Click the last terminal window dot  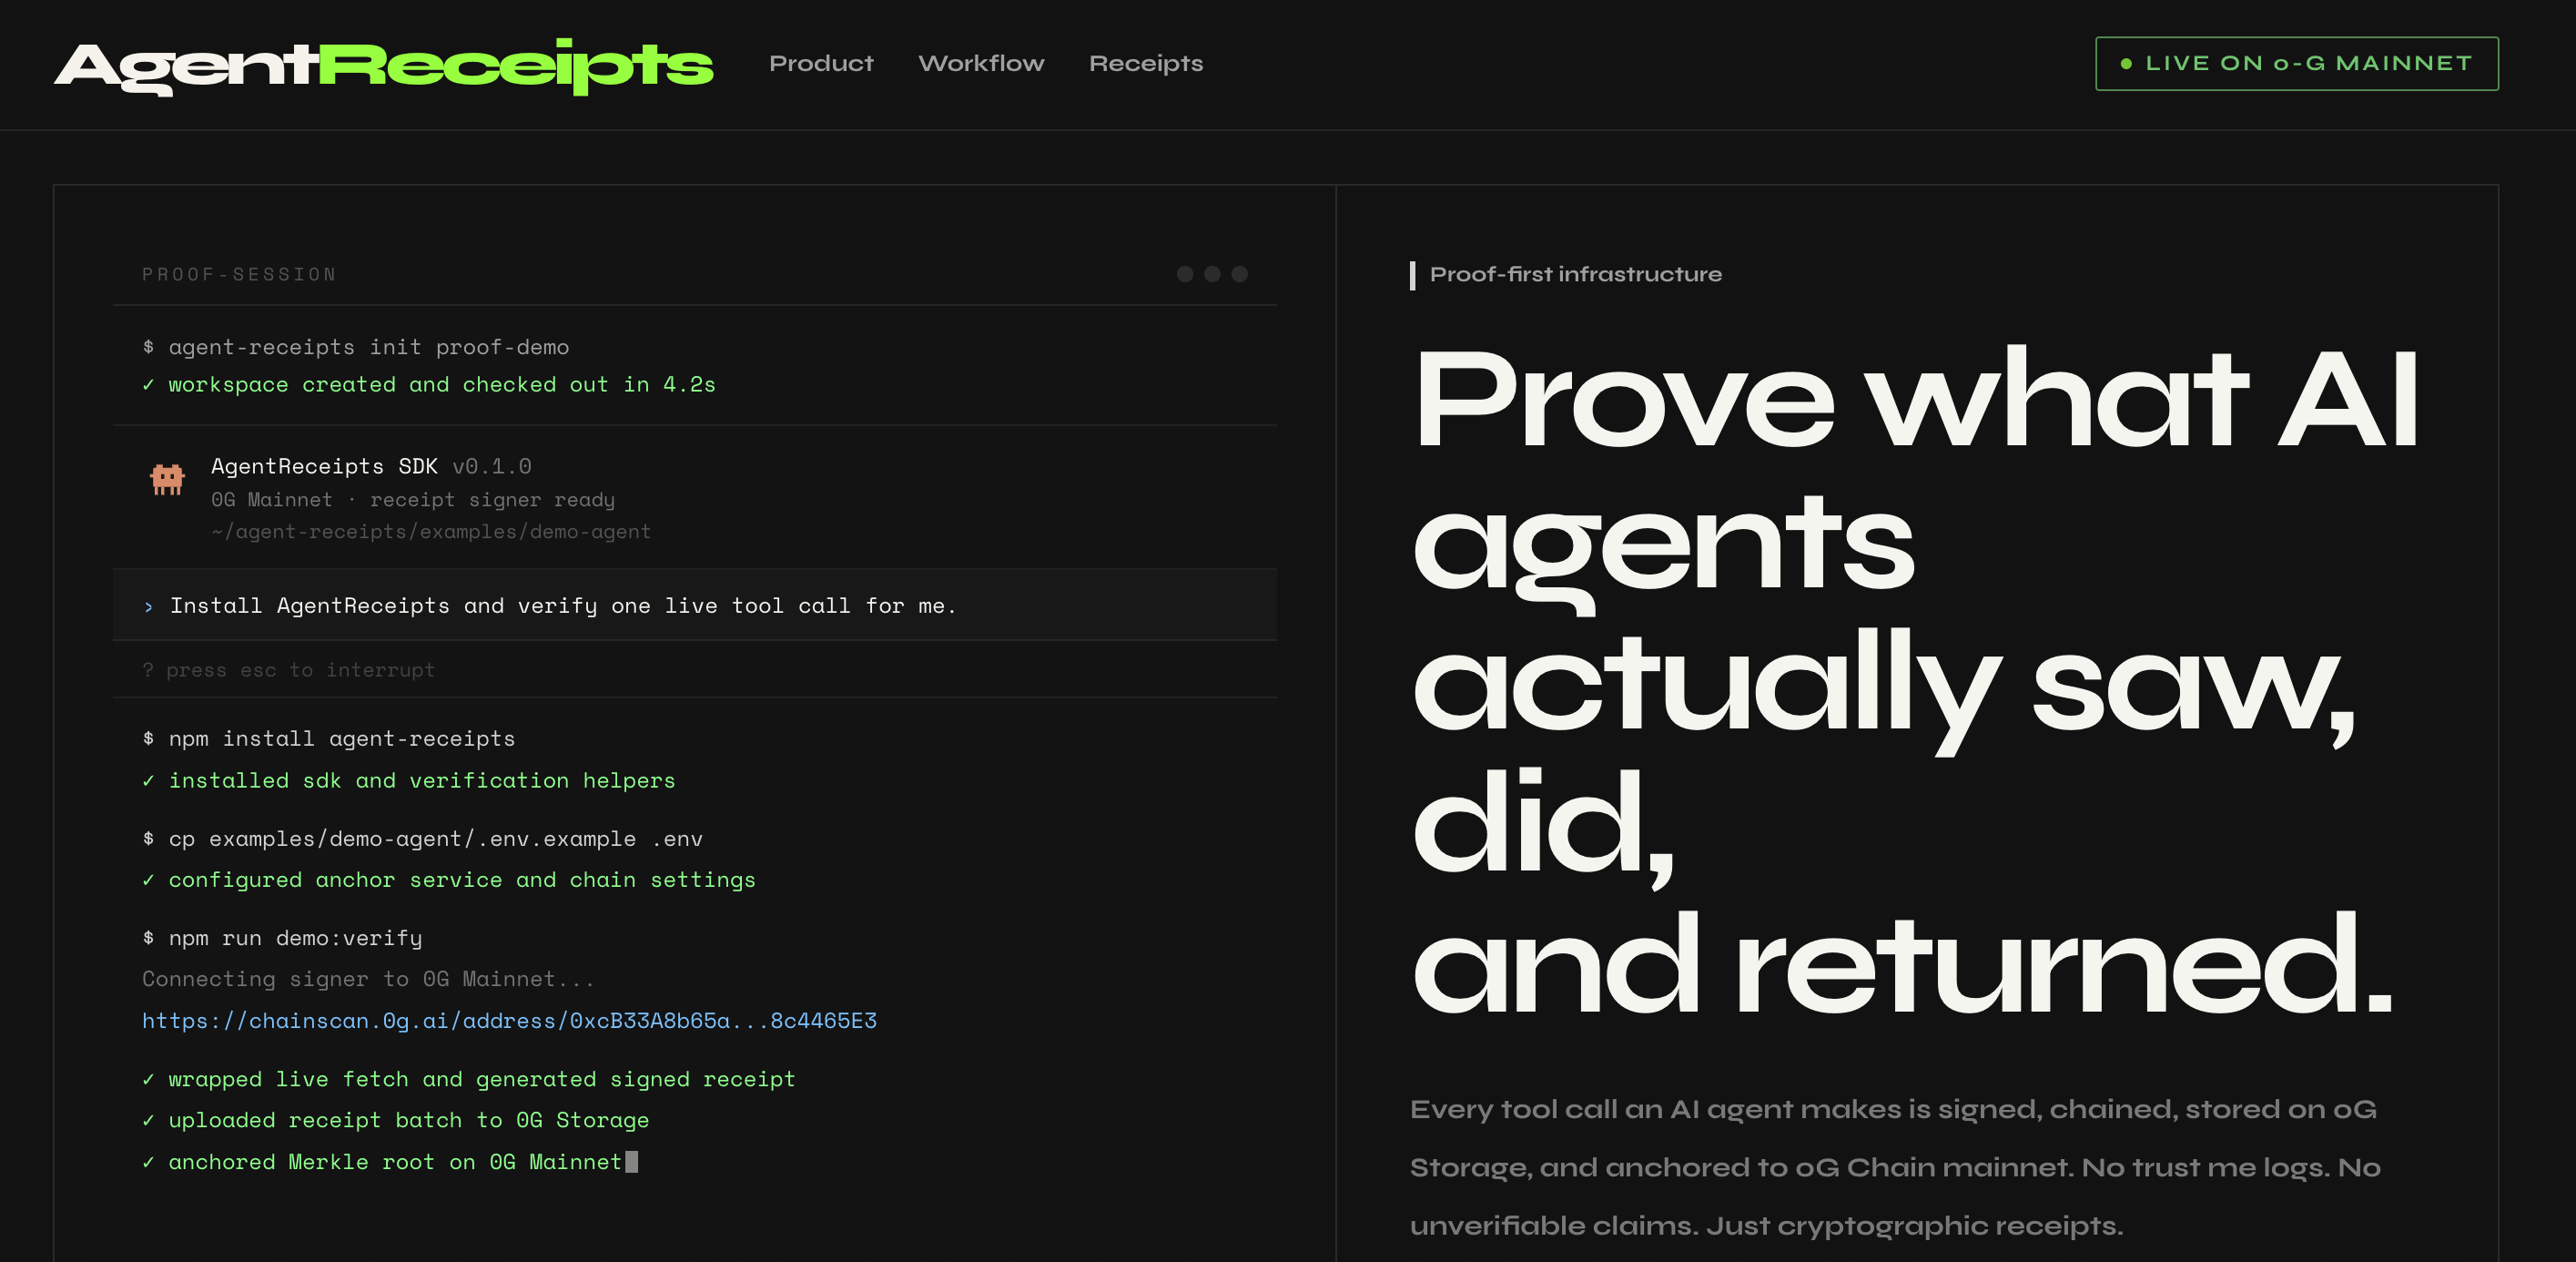coord(1239,274)
